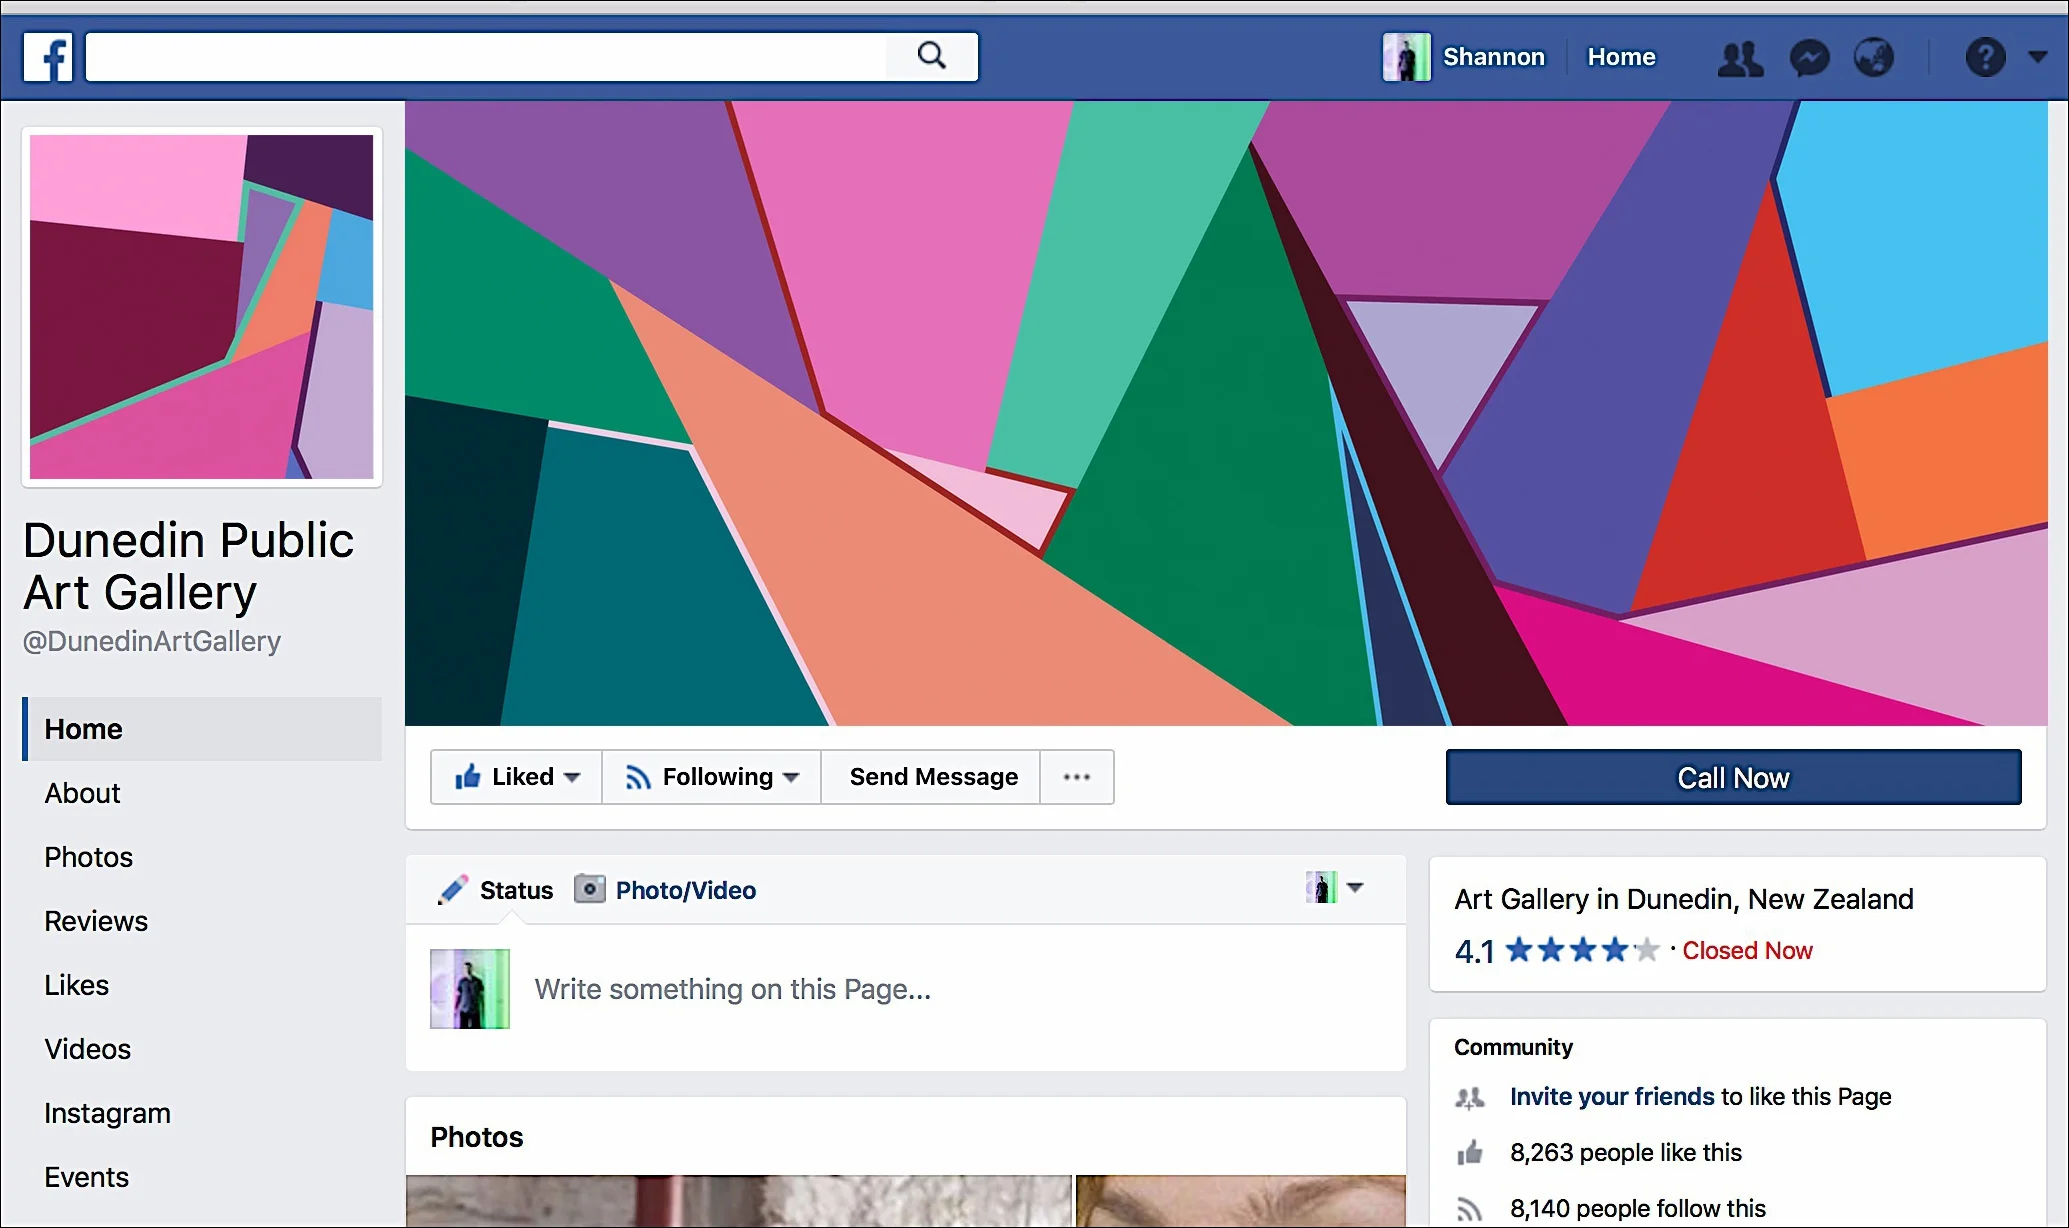Click the search magnifier icon
This screenshot has height=1228, width=2069.
click(x=931, y=56)
